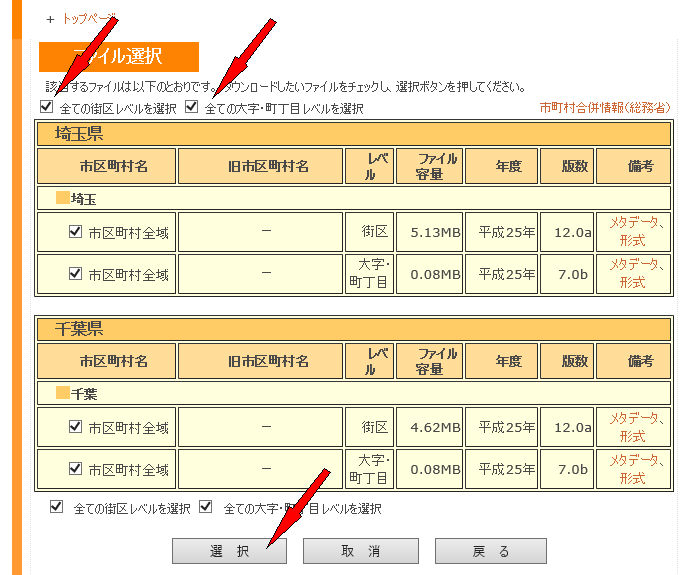Toggle top 全ての街区レベルを選択 checkbox
This screenshot has width=698, height=575.
pos(46,107)
